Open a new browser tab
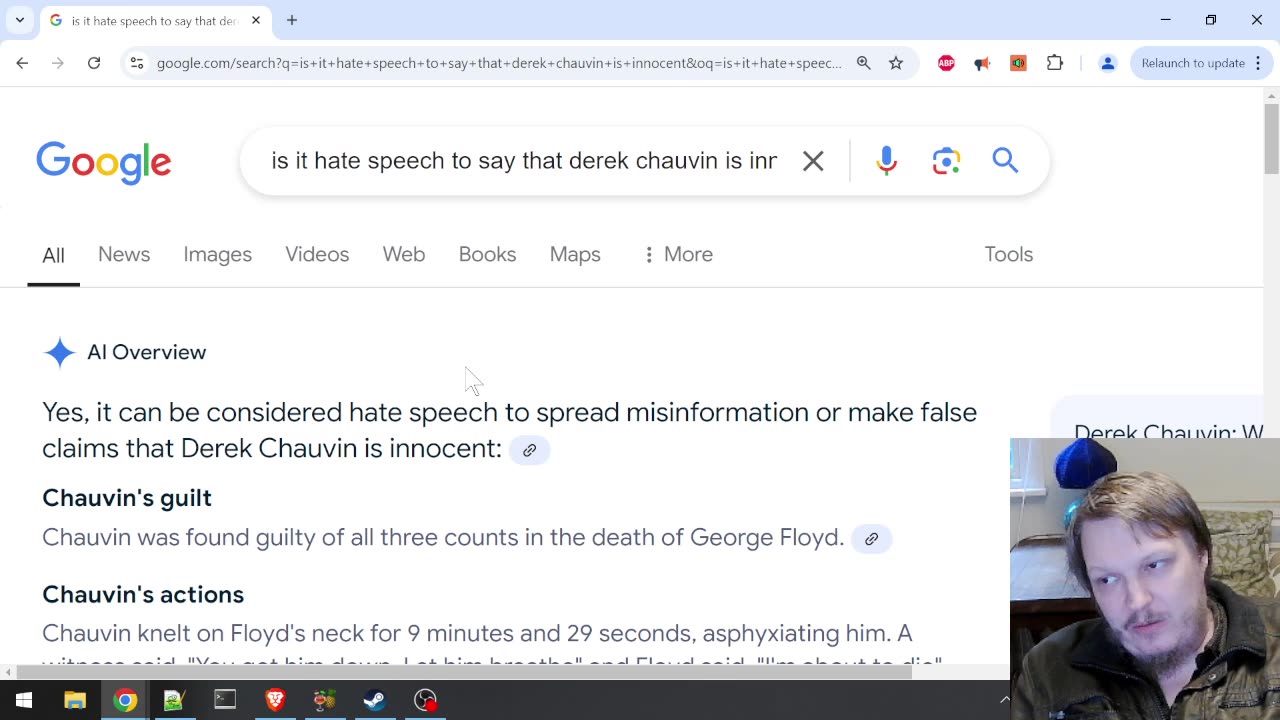The width and height of the screenshot is (1280, 720). point(292,20)
